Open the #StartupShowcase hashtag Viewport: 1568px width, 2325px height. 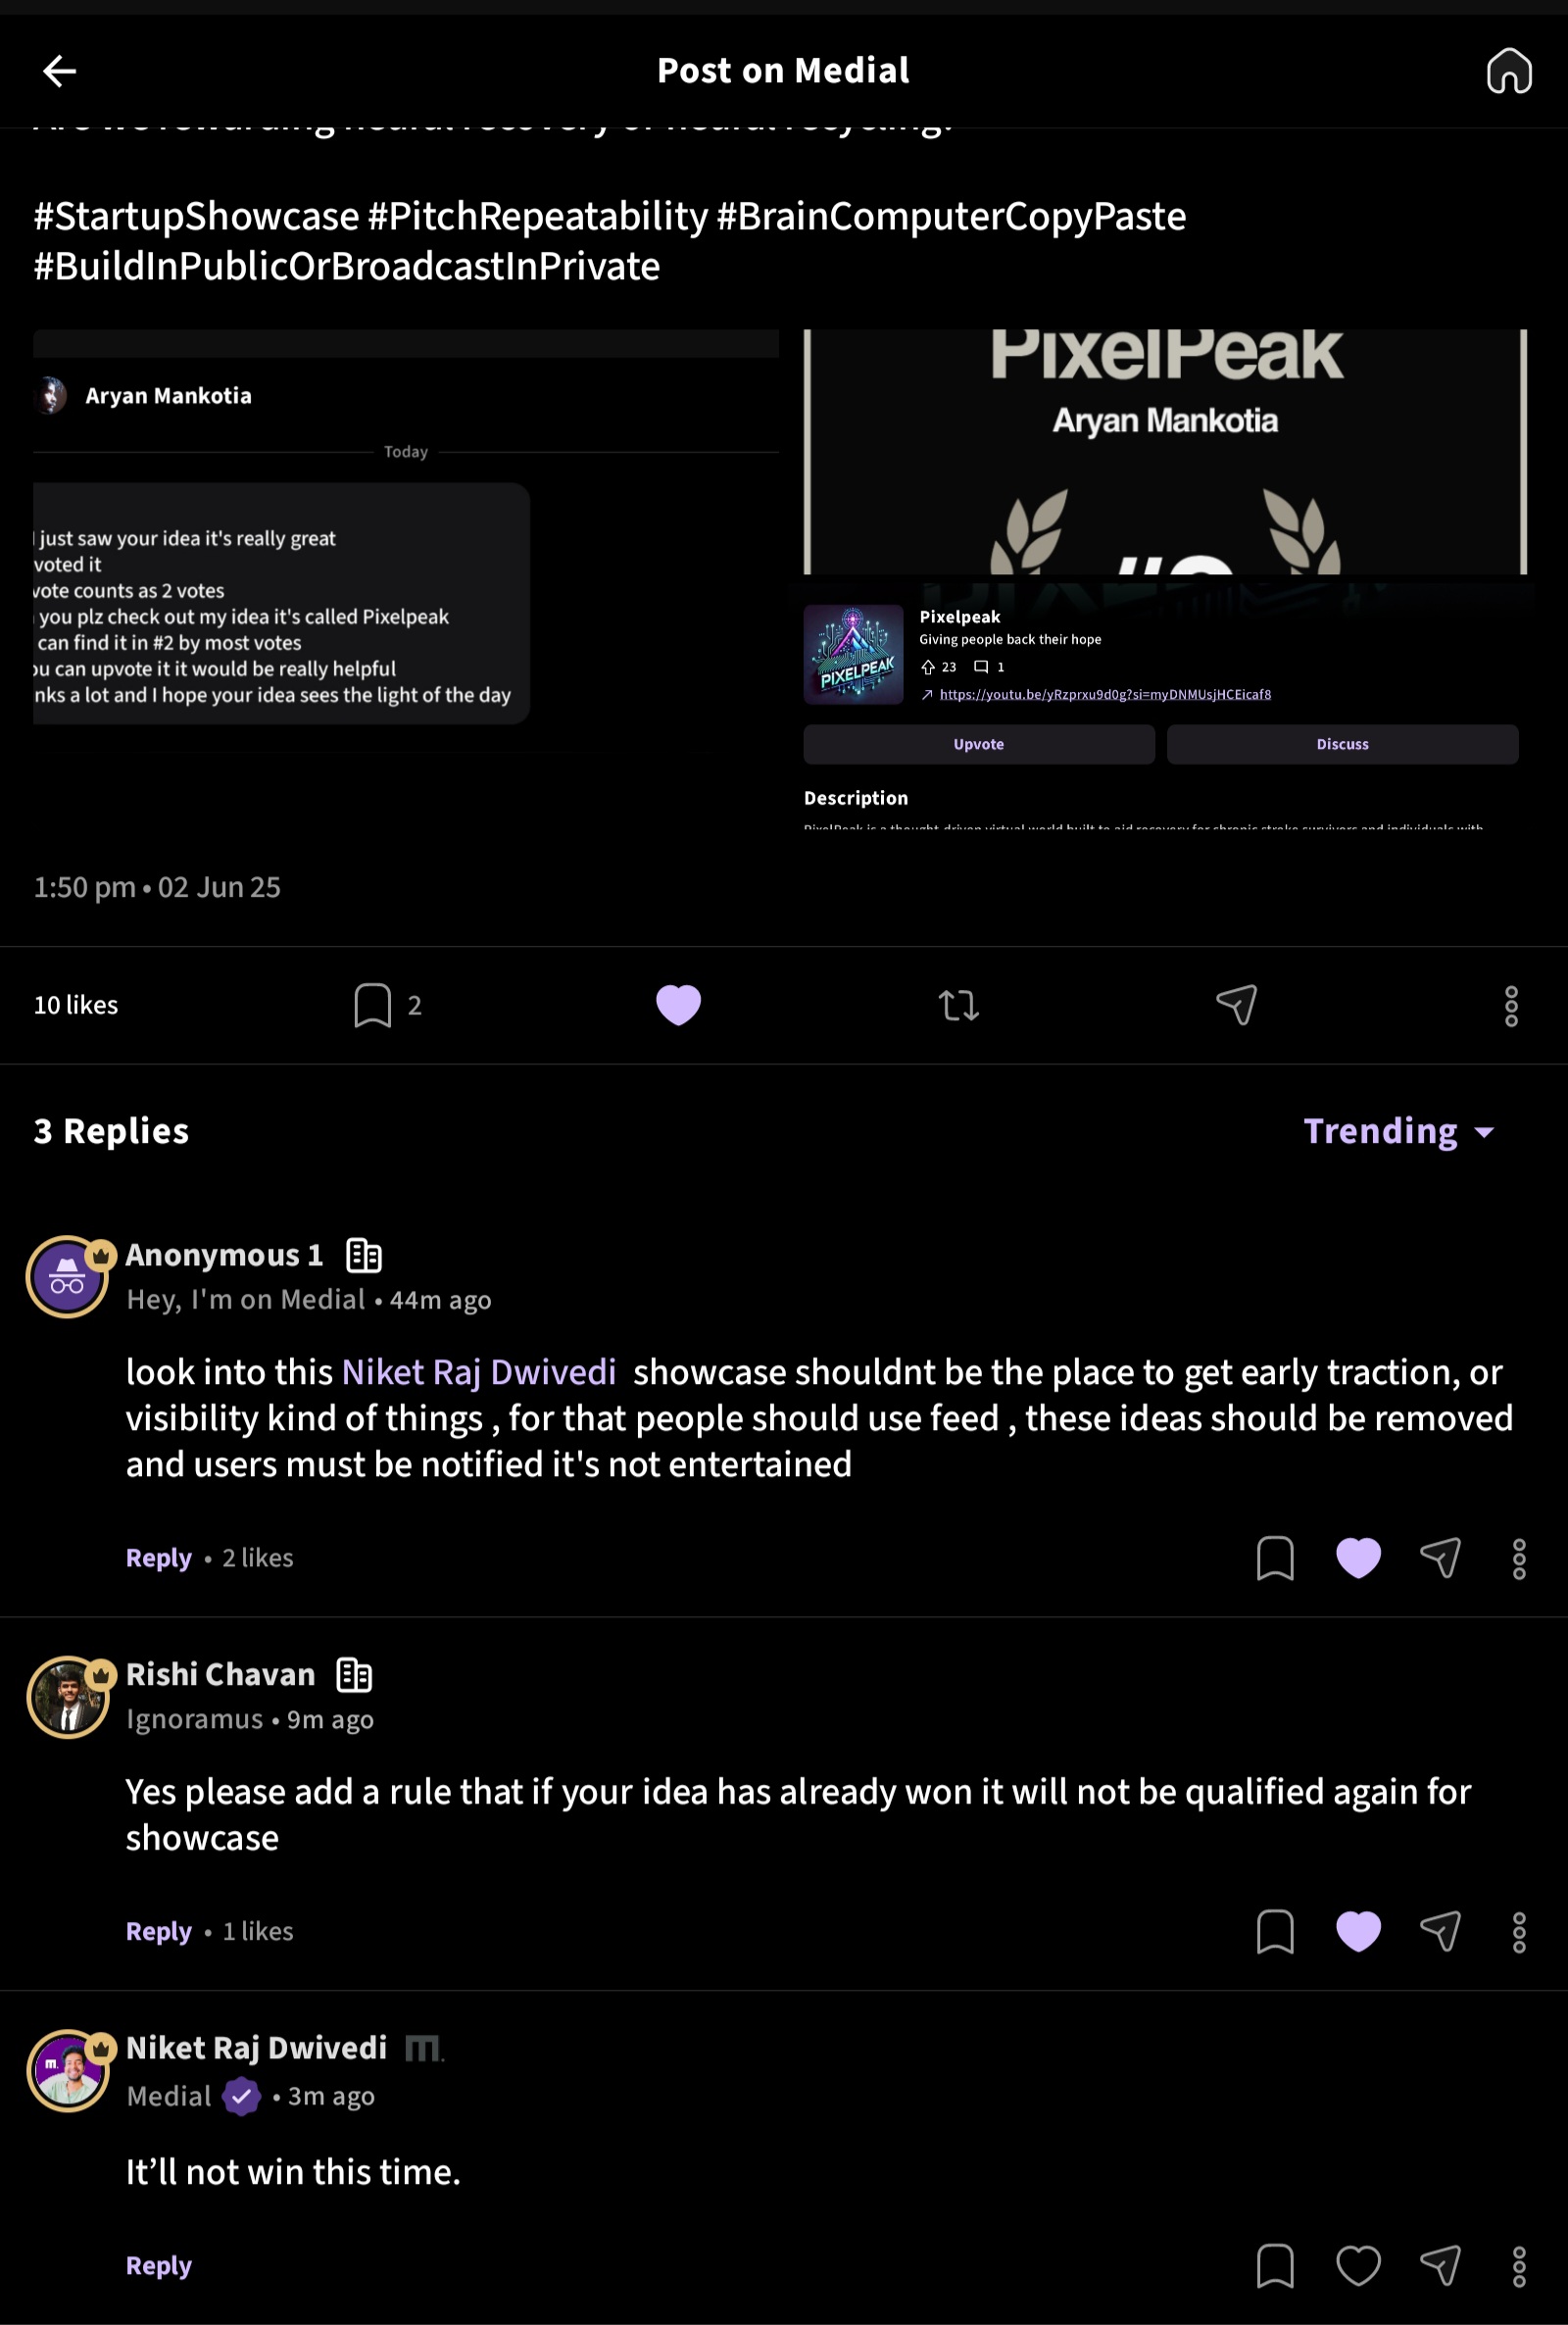pos(196,216)
